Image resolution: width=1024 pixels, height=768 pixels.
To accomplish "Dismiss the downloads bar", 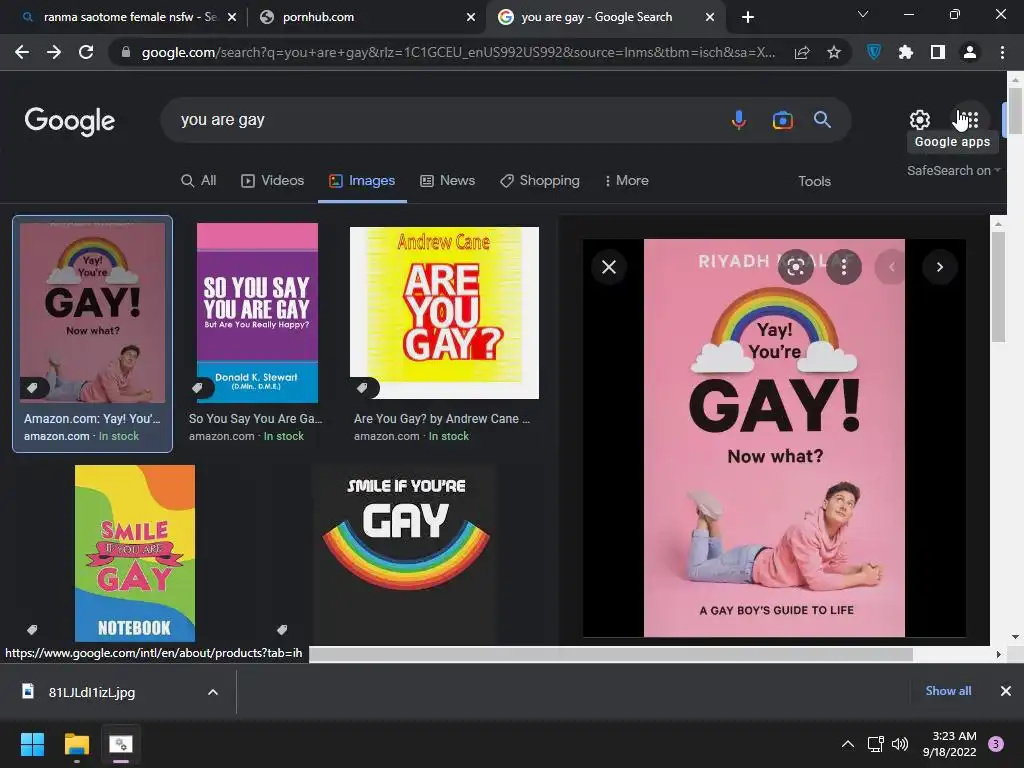I will (1006, 691).
